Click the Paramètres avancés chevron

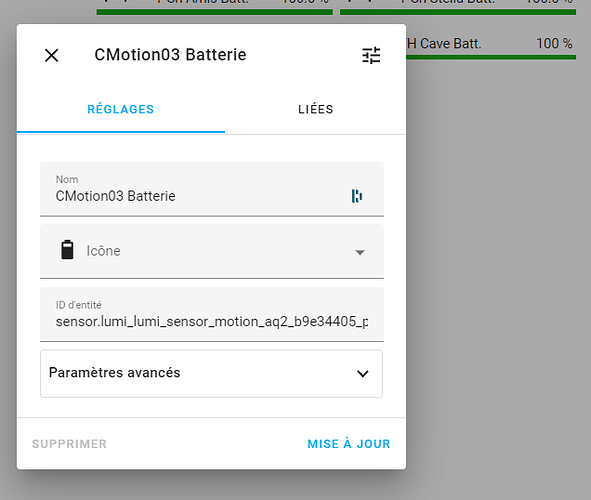click(x=363, y=374)
